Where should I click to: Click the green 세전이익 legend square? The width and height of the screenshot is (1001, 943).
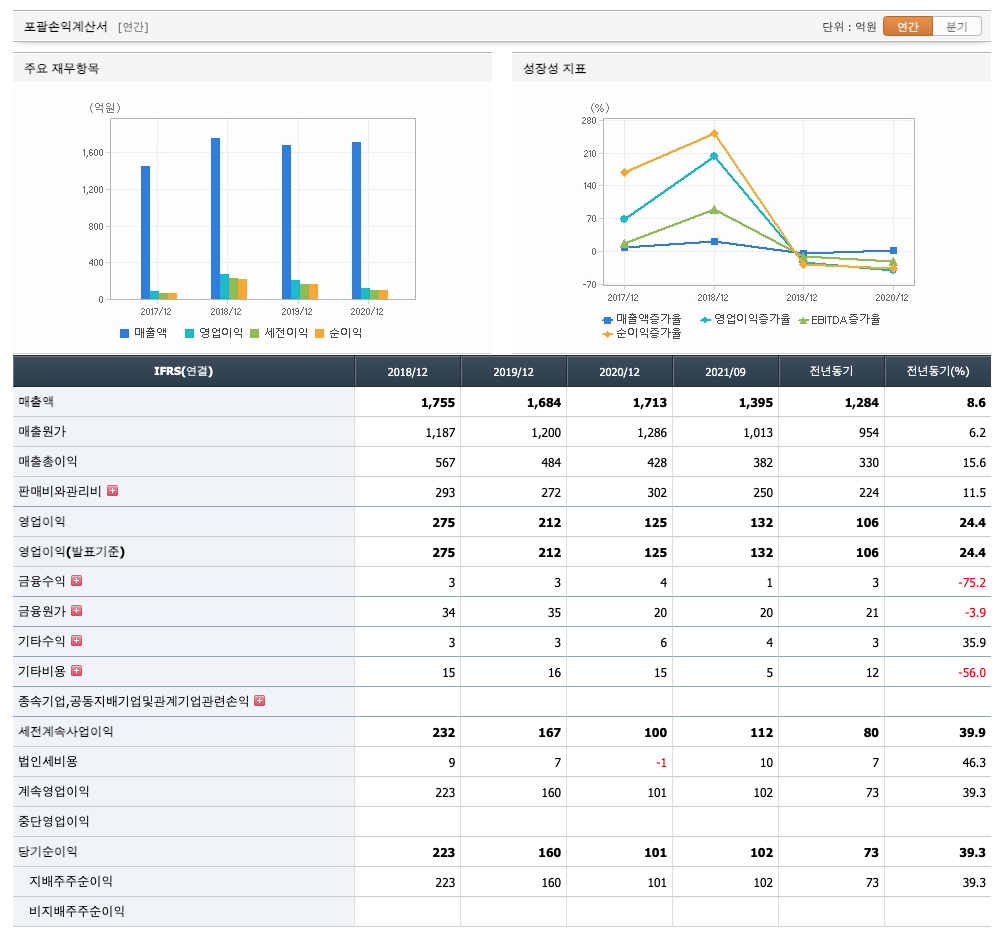[x=254, y=333]
